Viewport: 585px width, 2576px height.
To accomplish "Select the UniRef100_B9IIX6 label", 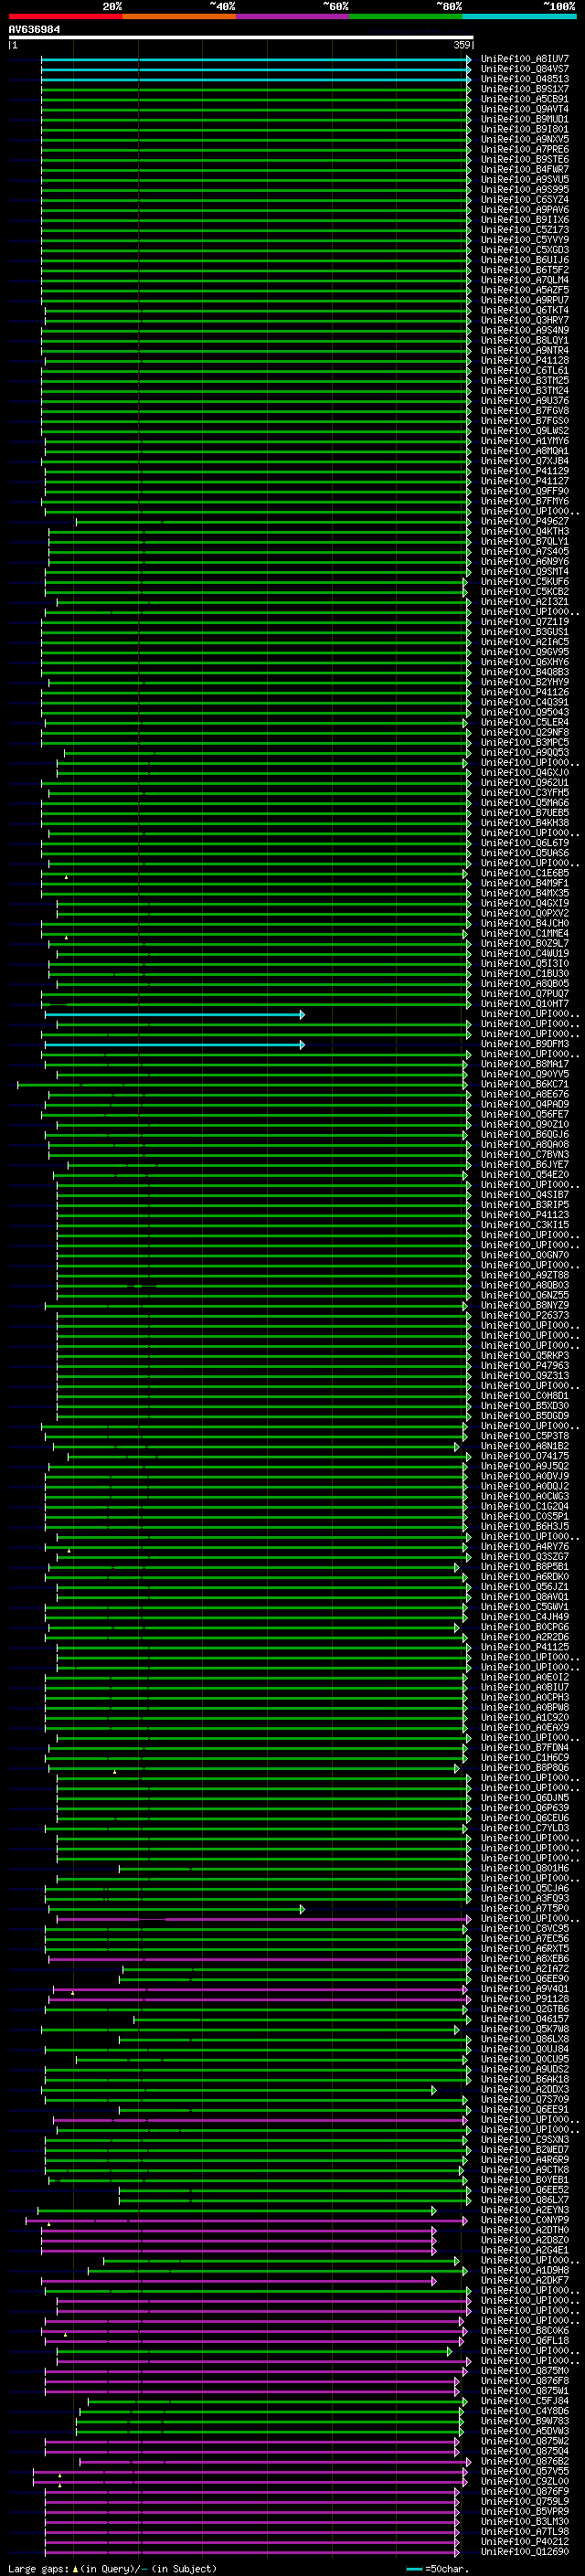I will point(525,219).
